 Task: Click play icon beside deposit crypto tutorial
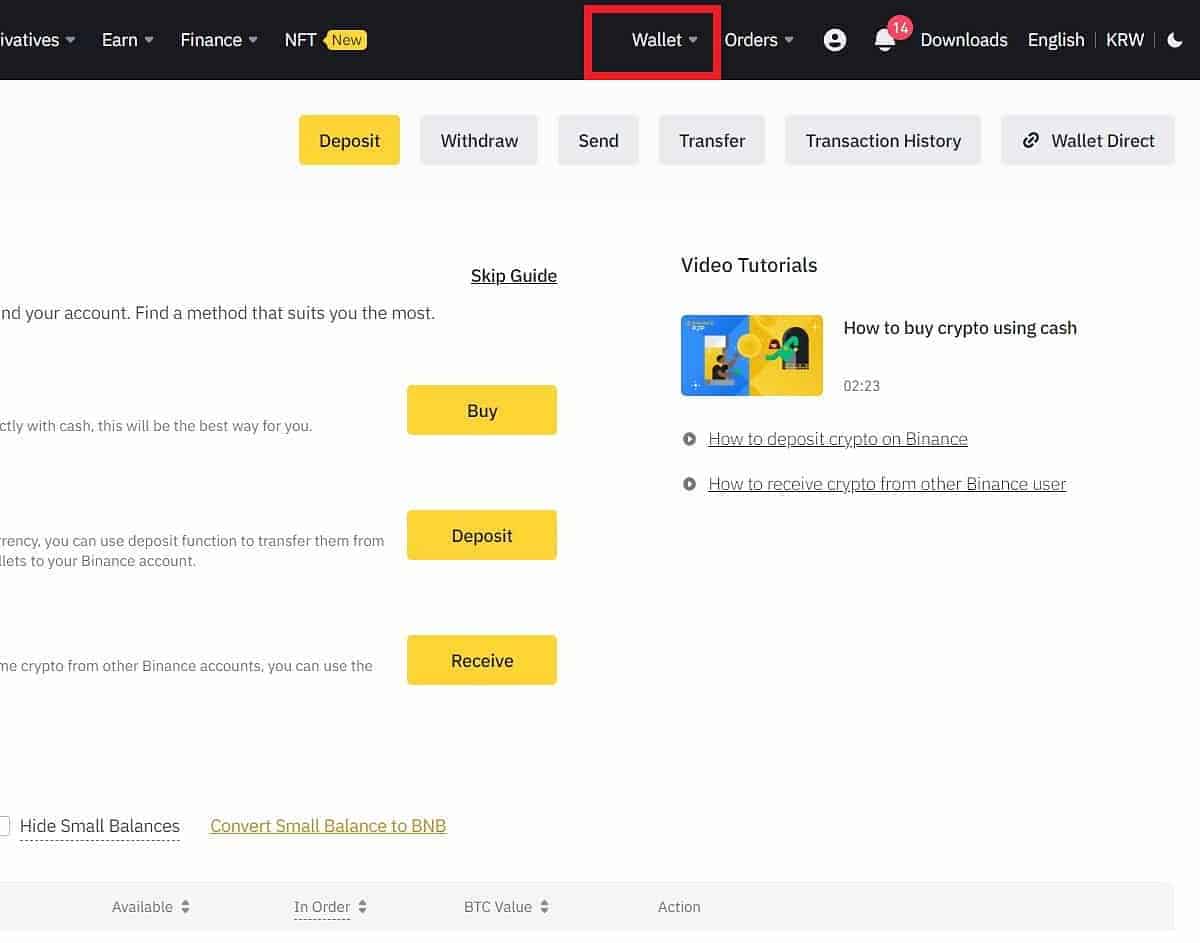[x=689, y=439]
